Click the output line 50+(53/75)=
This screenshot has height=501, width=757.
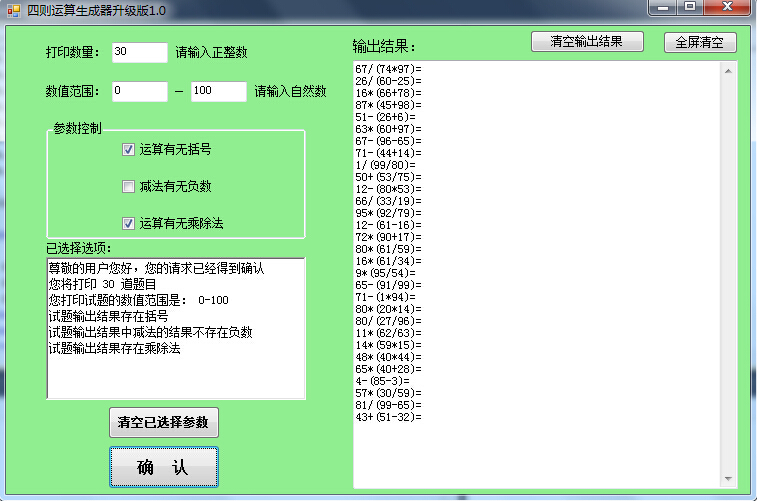[x=388, y=177]
